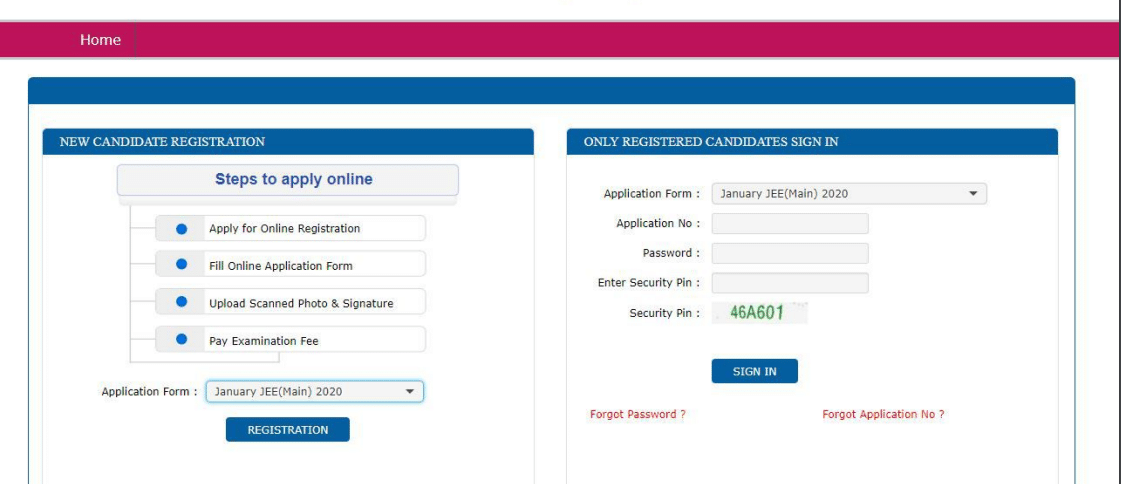
Task: Select the Upload Scanned Photo & Signature step
Action: click(300, 303)
